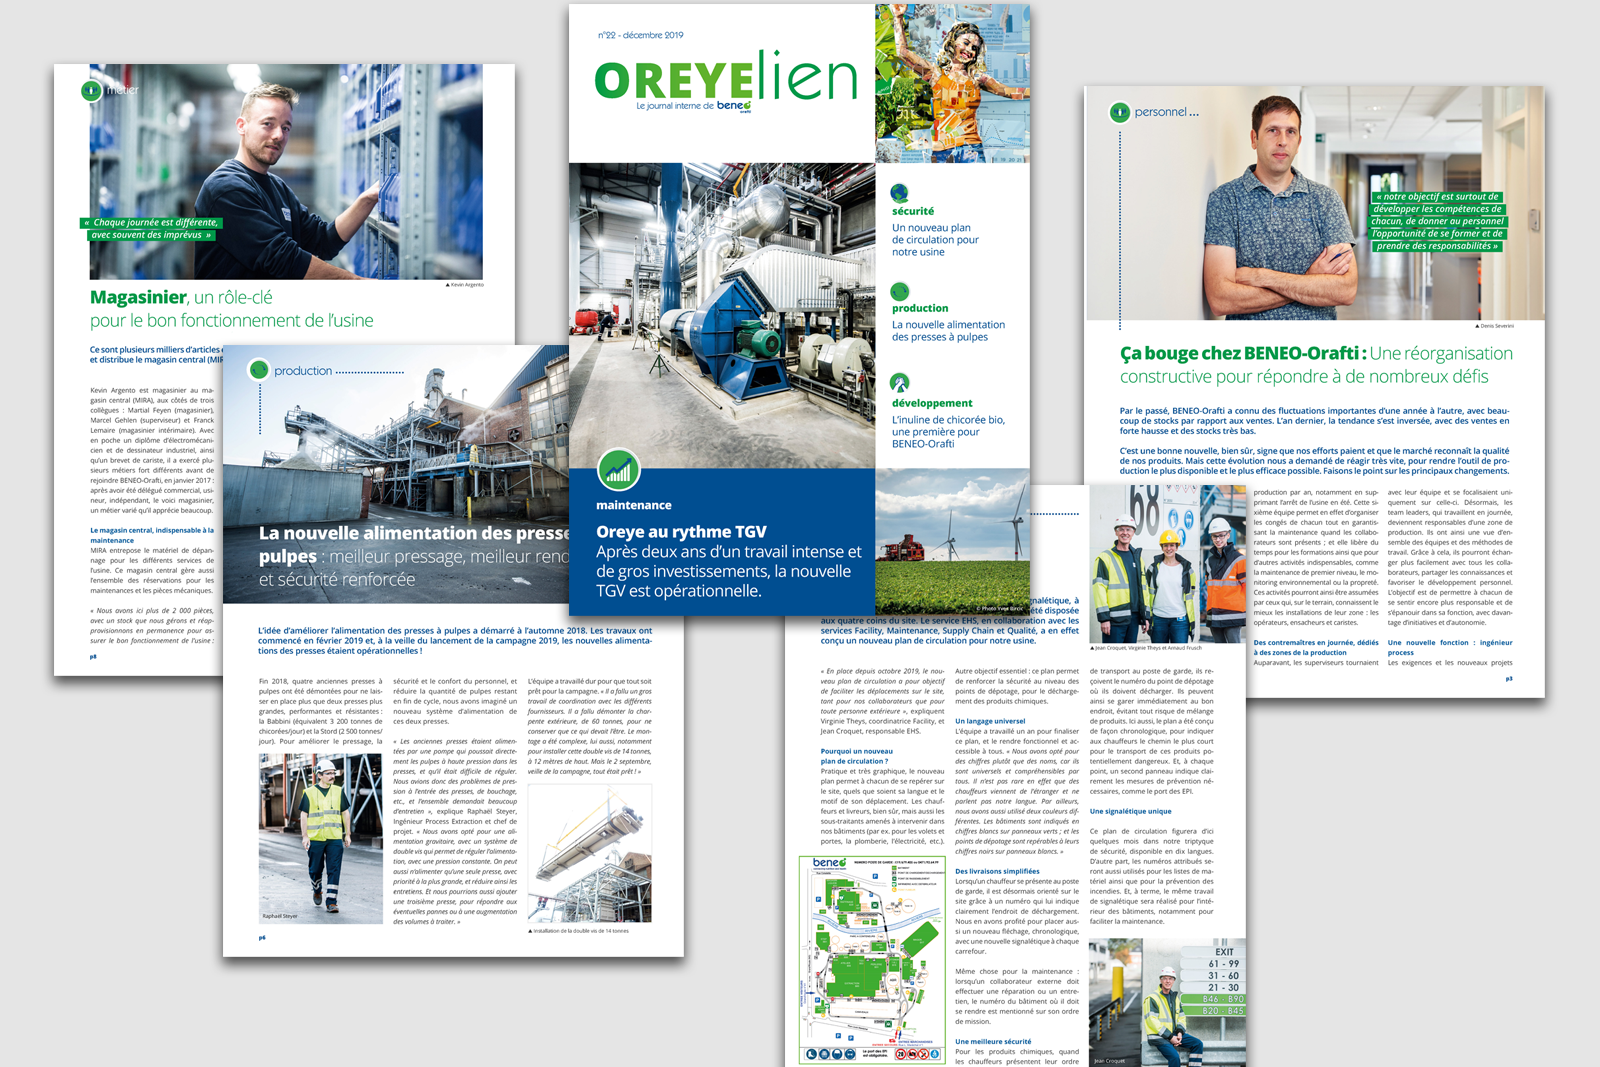This screenshot has height=1067, width=1600.
Task: Click the 'Raphaël Steyer' photo caption
Action: pos(280,916)
